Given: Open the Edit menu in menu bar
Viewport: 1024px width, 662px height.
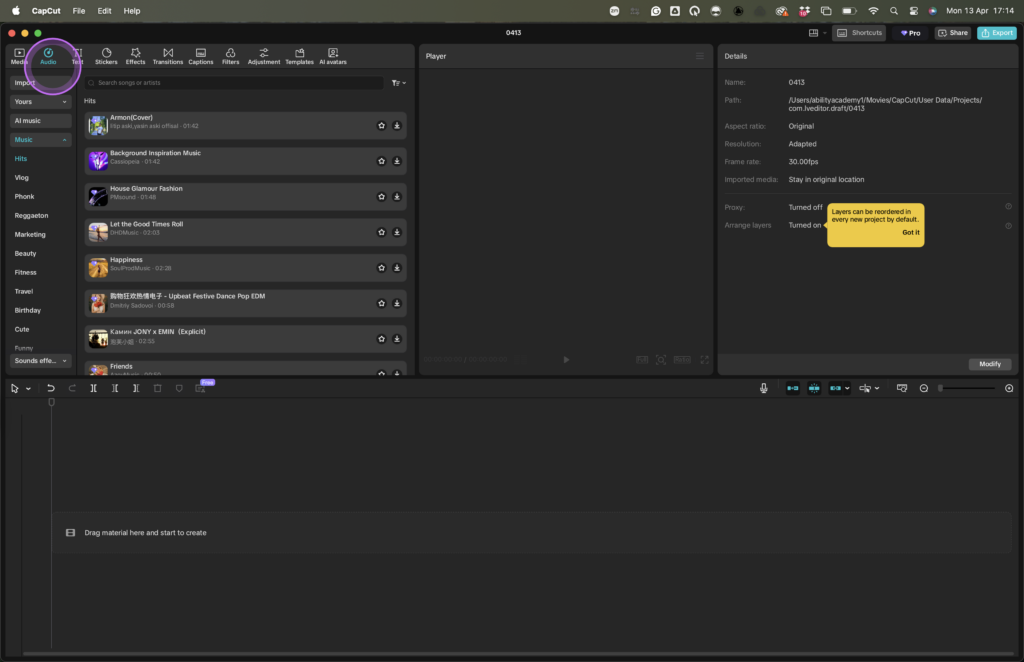Looking at the screenshot, I should tap(105, 11).
